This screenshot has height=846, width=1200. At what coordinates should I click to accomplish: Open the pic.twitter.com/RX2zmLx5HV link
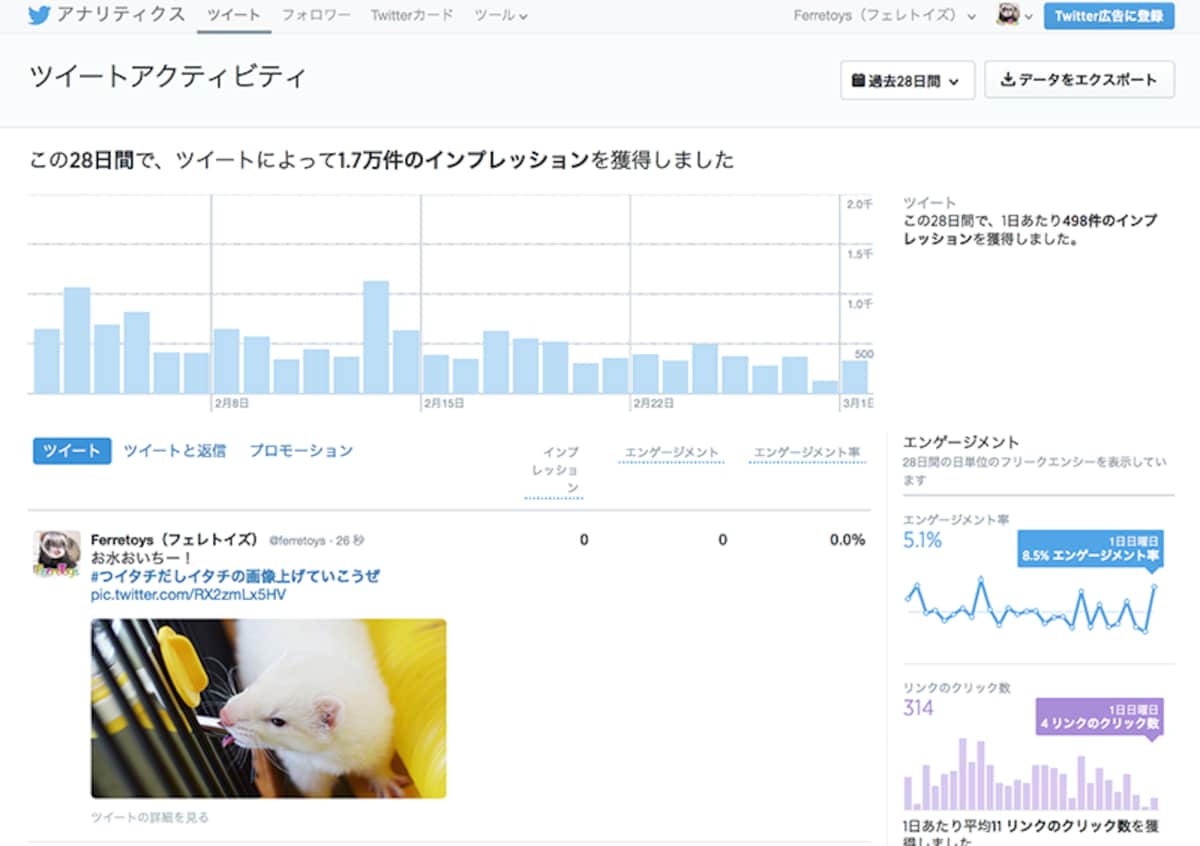pos(188,594)
